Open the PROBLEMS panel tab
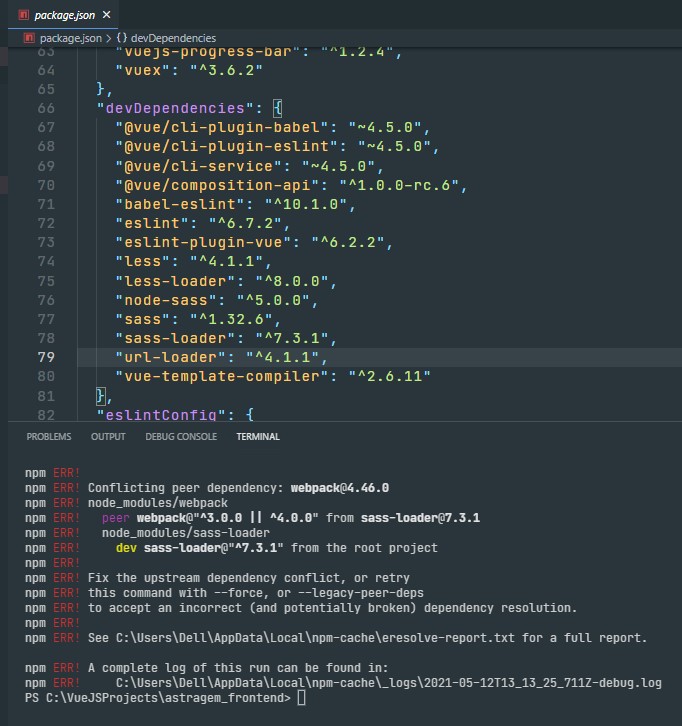 point(49,437)
